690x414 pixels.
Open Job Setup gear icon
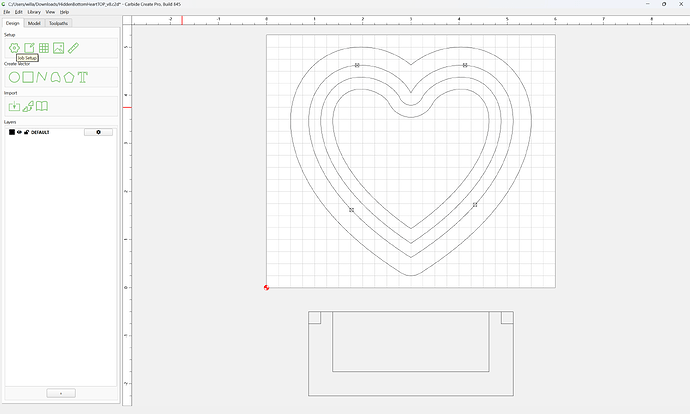[15, 48]
